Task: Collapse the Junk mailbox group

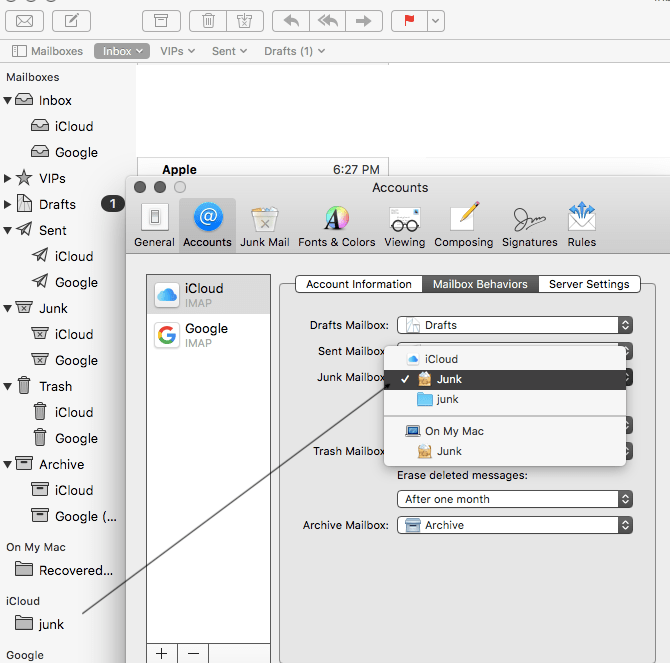Action: pos(7,308)
